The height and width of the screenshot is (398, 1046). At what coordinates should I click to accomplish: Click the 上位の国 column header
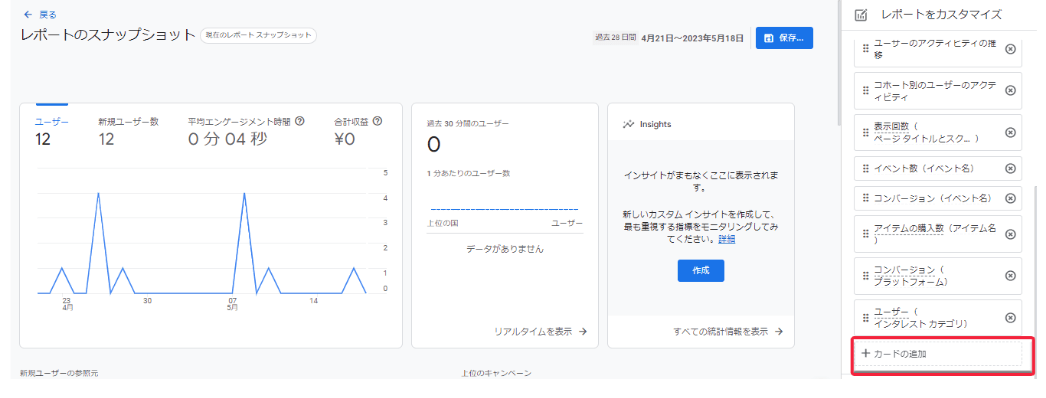pos(442,223)
